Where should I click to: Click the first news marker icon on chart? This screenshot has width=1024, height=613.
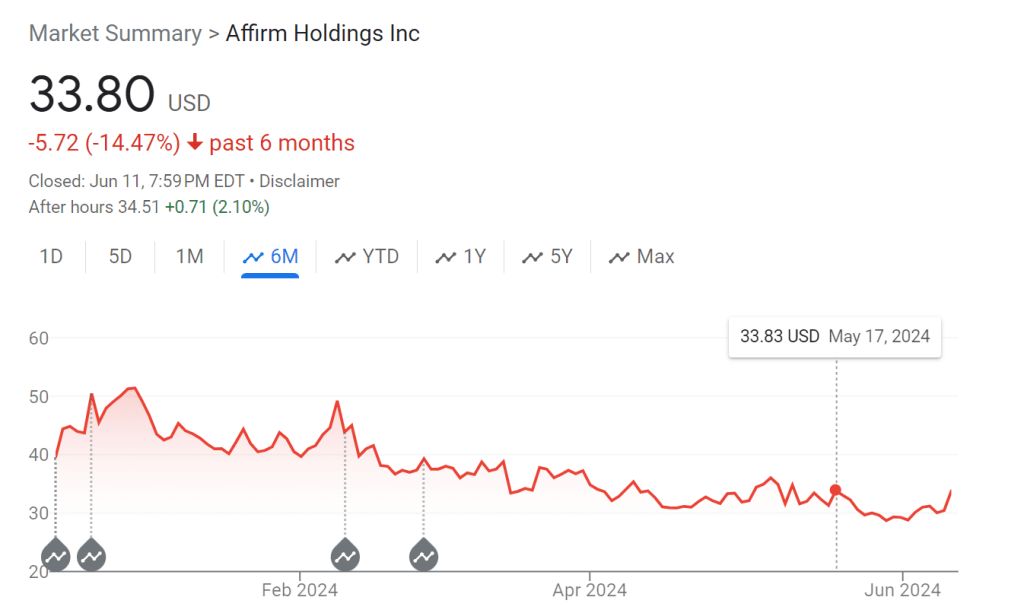[x=56, y=553]
